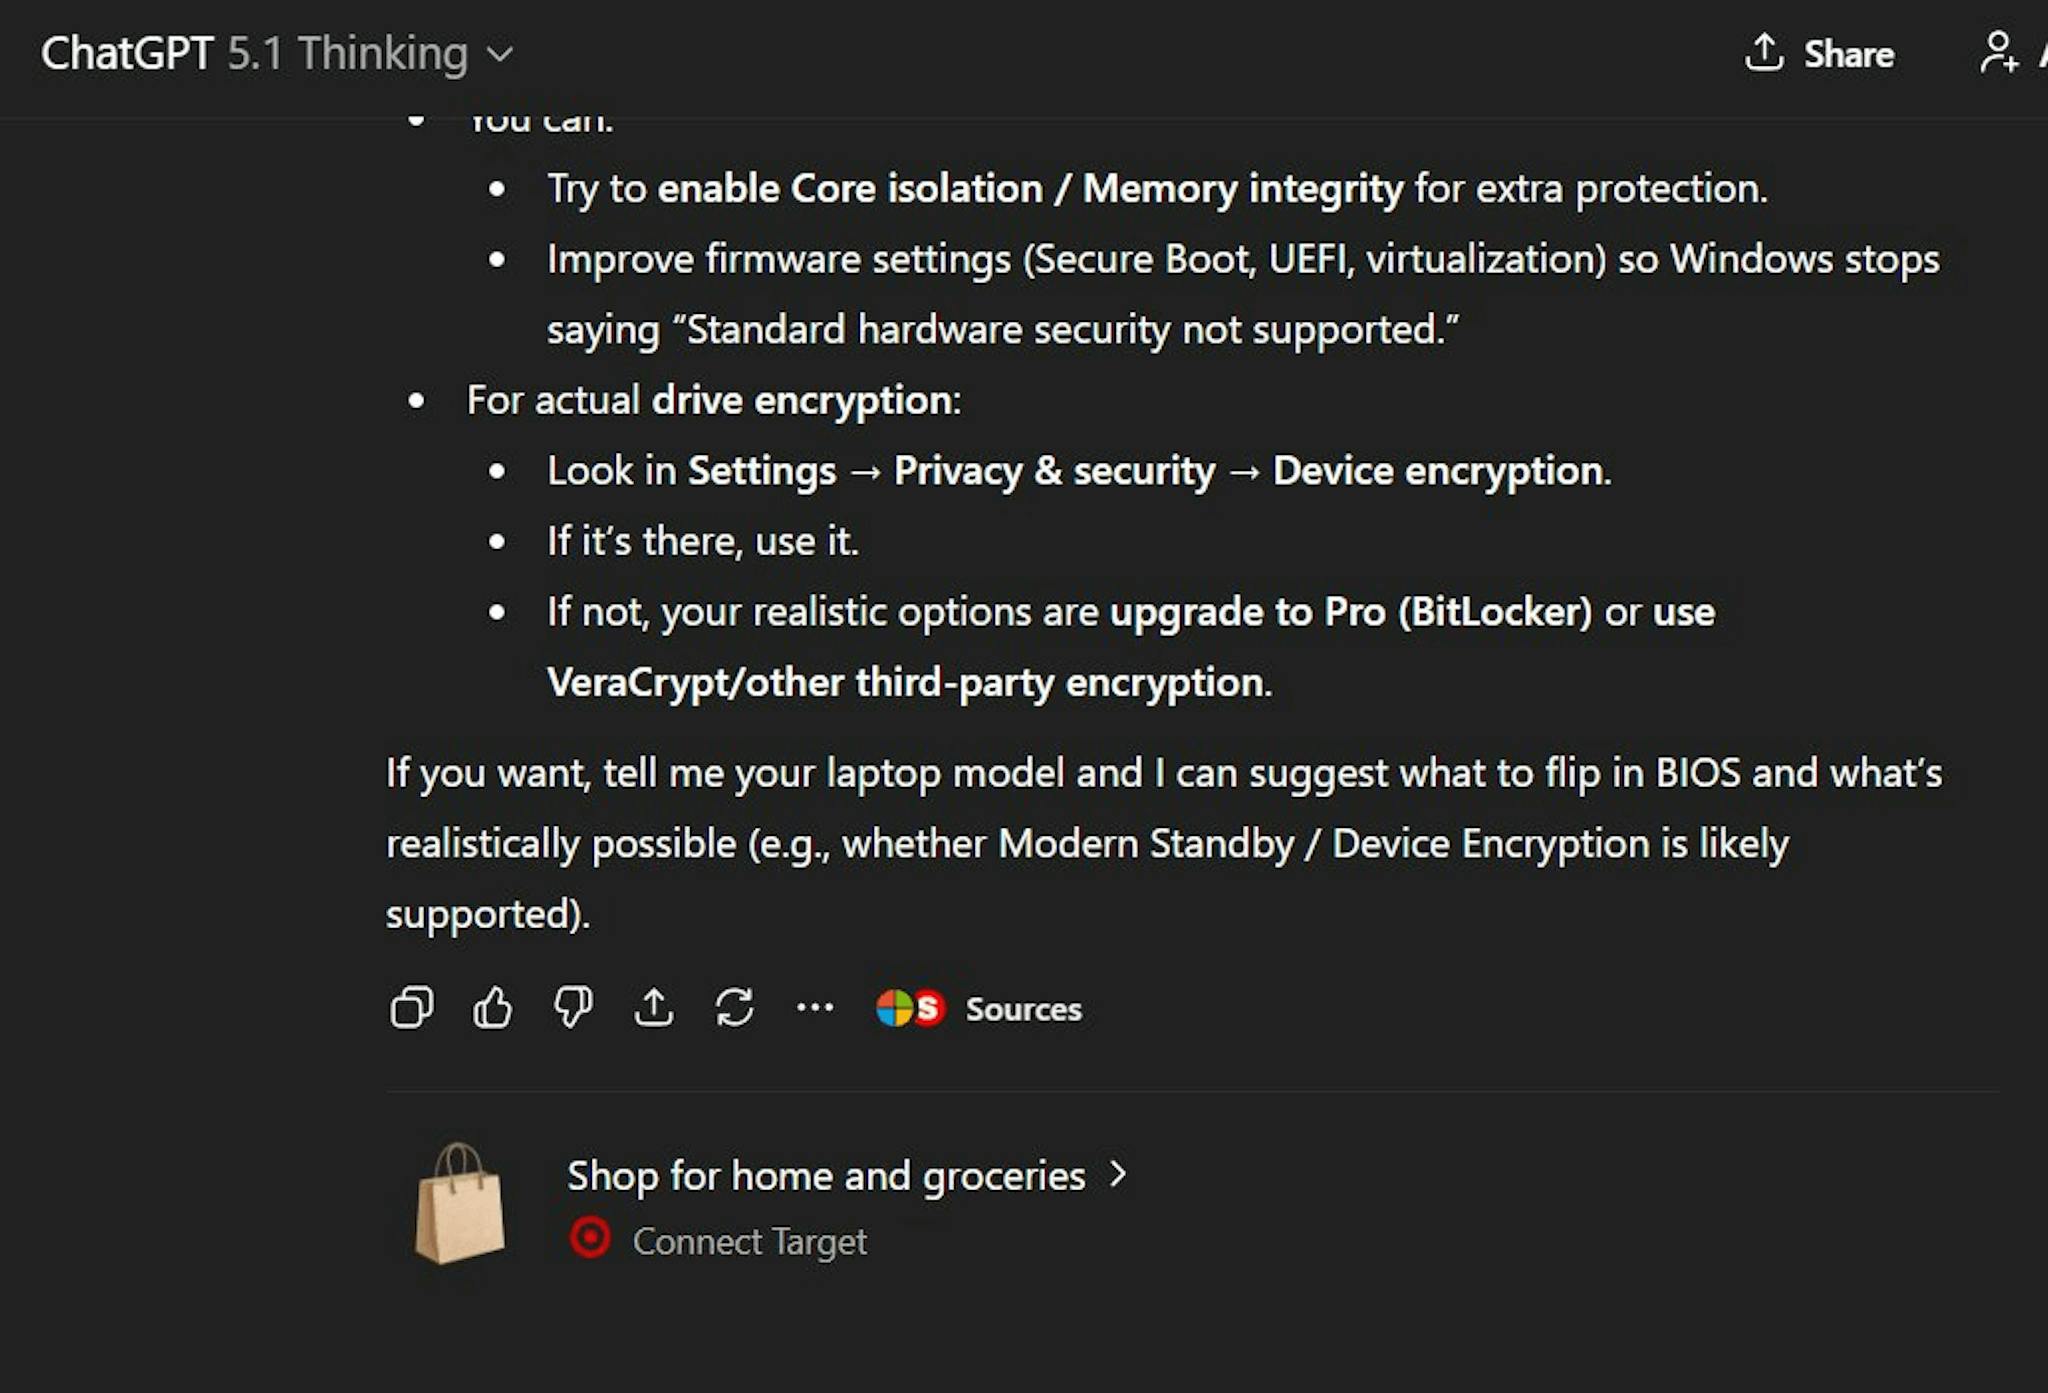Give the response a thumbs up

(x=491, y=1009)
